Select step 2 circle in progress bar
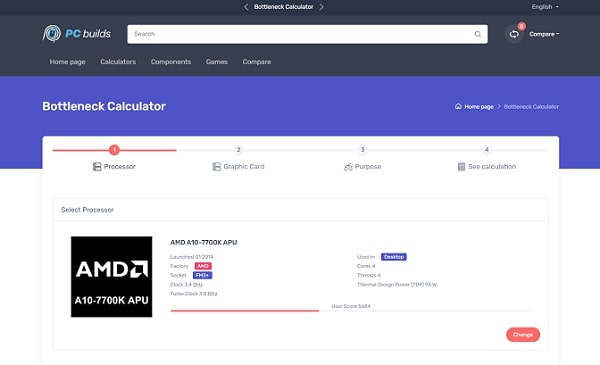This screenshot has width=600, height=365. (x=238, y=150)
